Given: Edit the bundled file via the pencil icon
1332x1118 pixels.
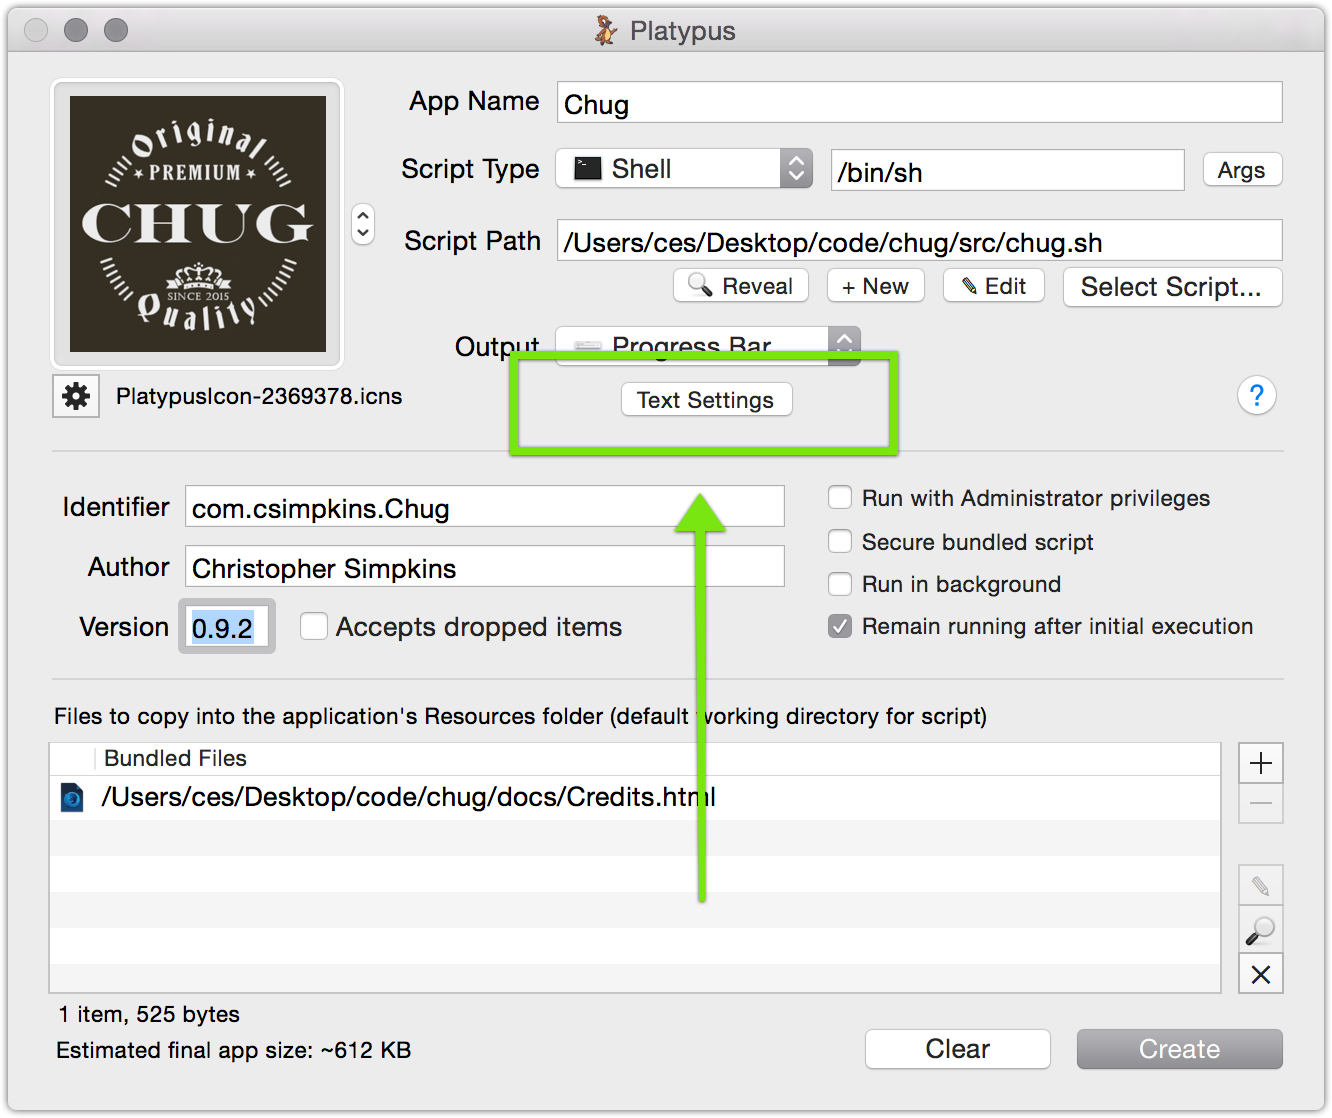Looking at the screenshot, I should coord(1260,886).
